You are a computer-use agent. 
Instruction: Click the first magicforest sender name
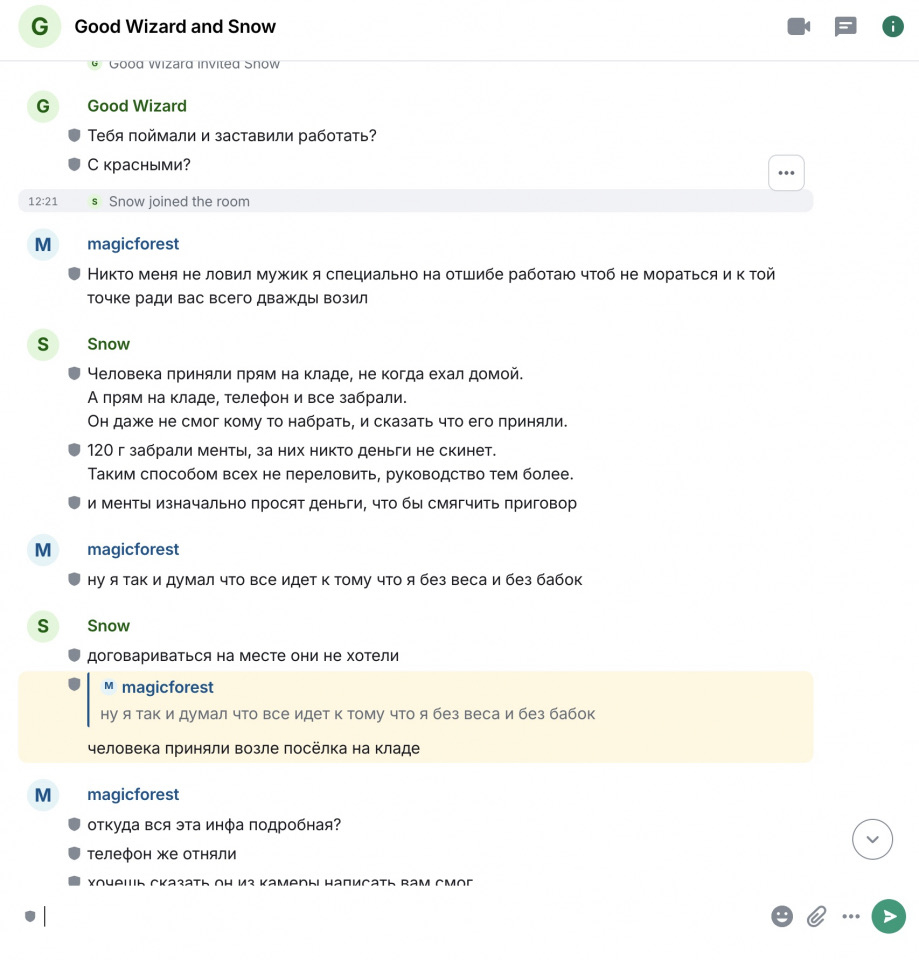pyautogui.click(x=133, y=244)
